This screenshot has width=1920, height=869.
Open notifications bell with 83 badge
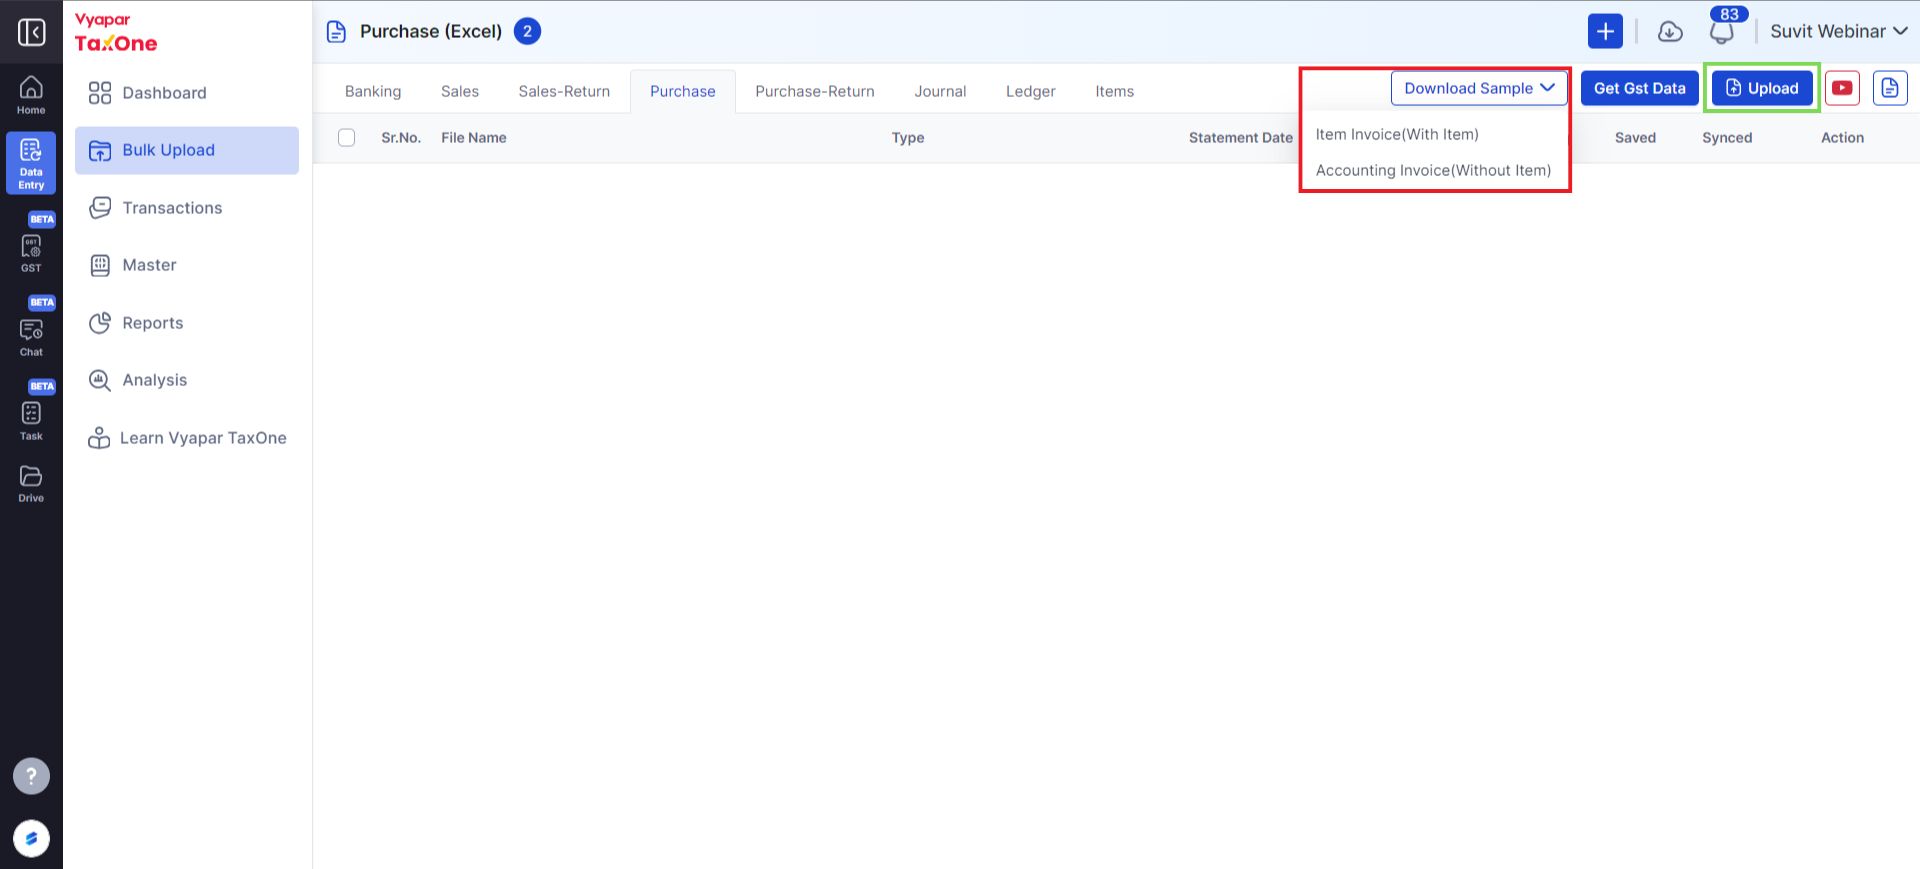pos(1722,31)
